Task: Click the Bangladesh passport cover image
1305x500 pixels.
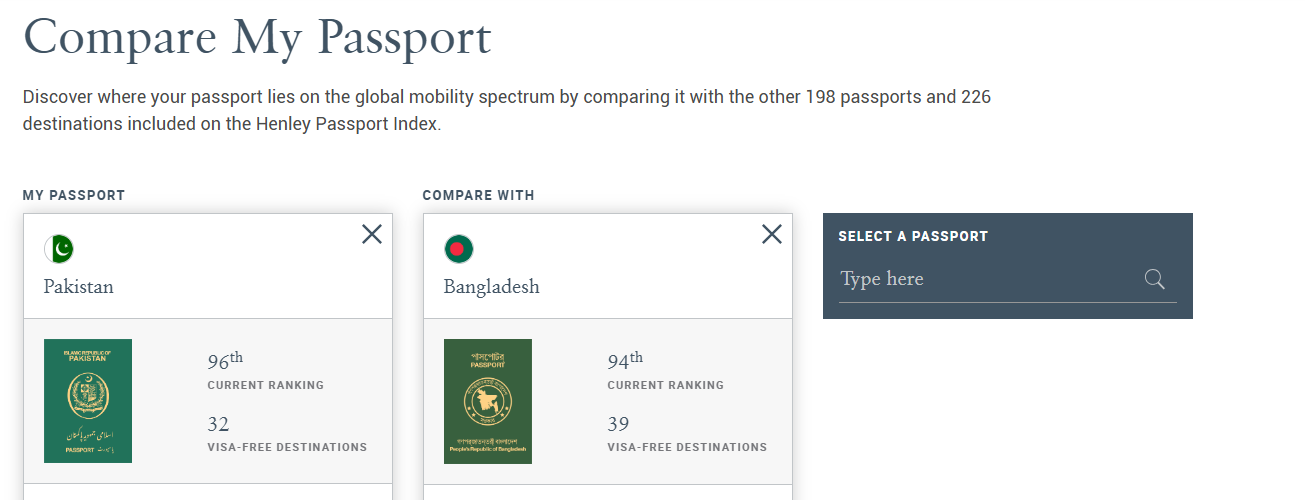Action: [488, 401]
